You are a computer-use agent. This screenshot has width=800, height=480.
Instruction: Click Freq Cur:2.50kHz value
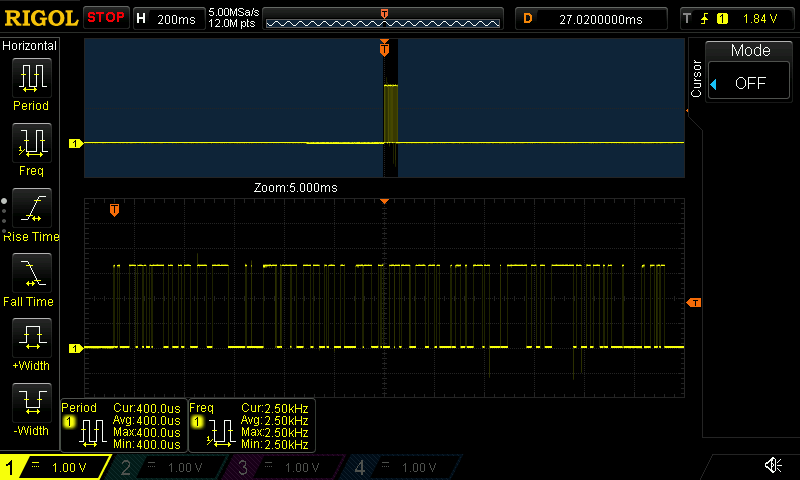(274, 408)
